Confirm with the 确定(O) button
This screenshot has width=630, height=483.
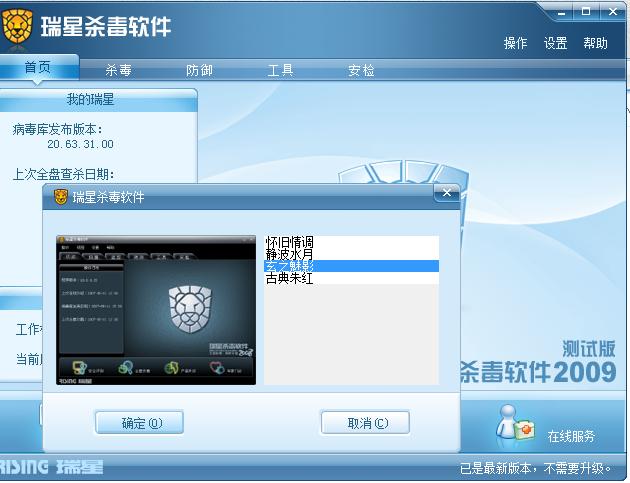(x=139, y=423)
